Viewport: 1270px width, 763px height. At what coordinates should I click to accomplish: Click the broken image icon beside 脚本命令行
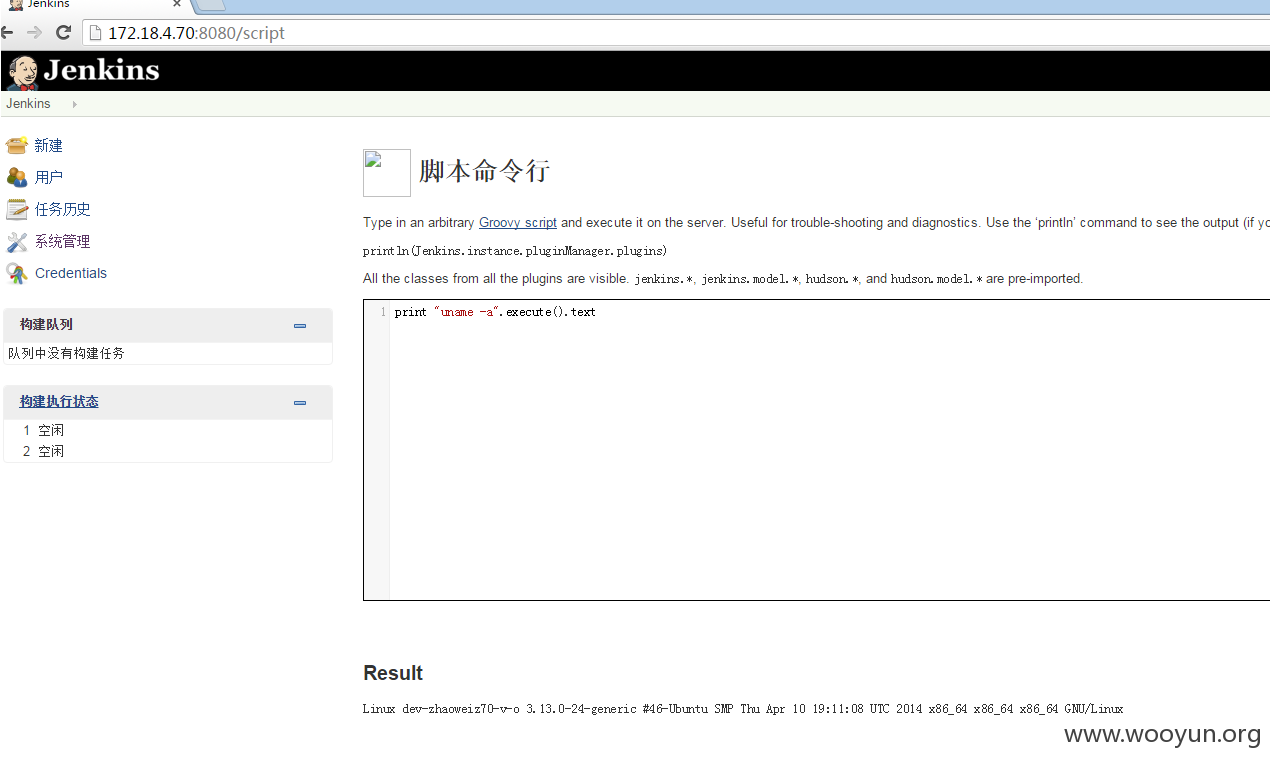[386, 173]
